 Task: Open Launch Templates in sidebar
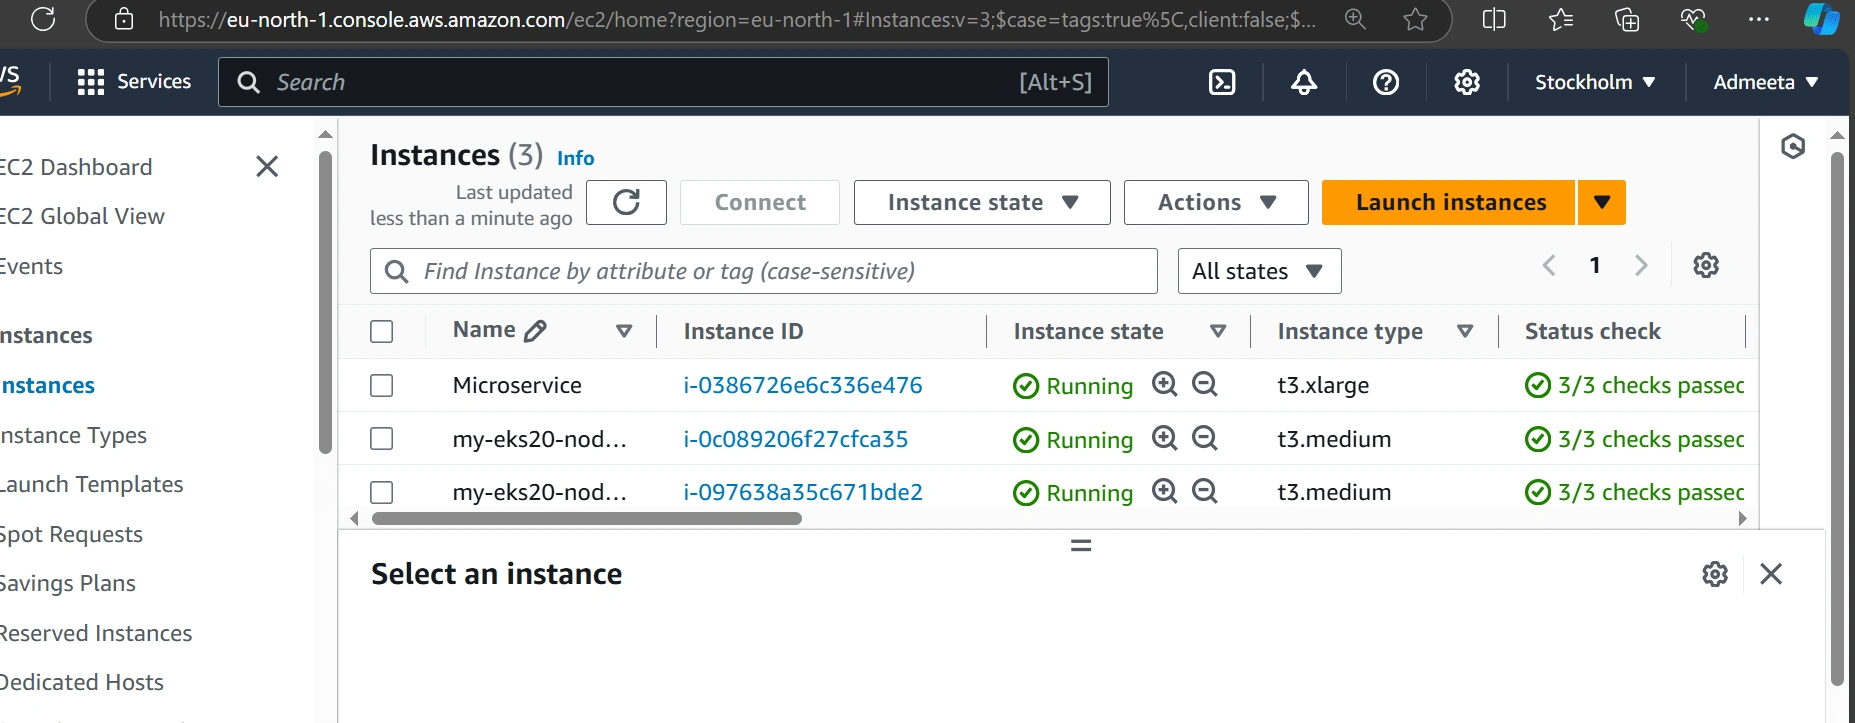coord(92,485)
